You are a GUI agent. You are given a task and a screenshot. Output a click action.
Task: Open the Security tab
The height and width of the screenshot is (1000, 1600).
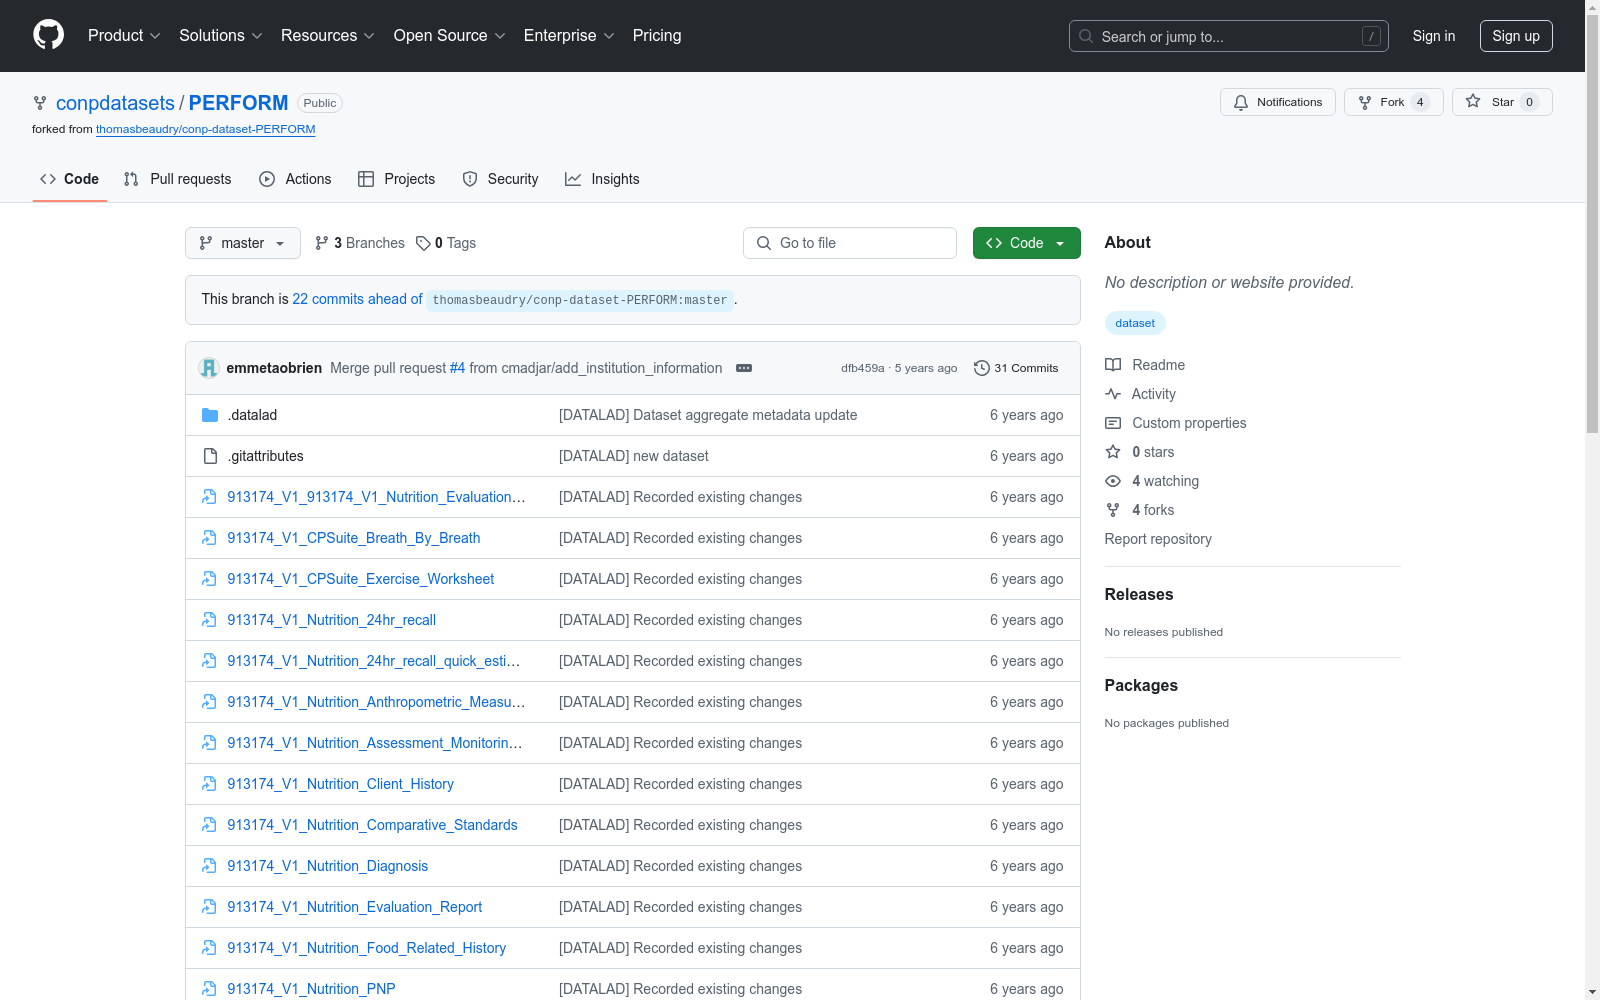click(500, 179)
